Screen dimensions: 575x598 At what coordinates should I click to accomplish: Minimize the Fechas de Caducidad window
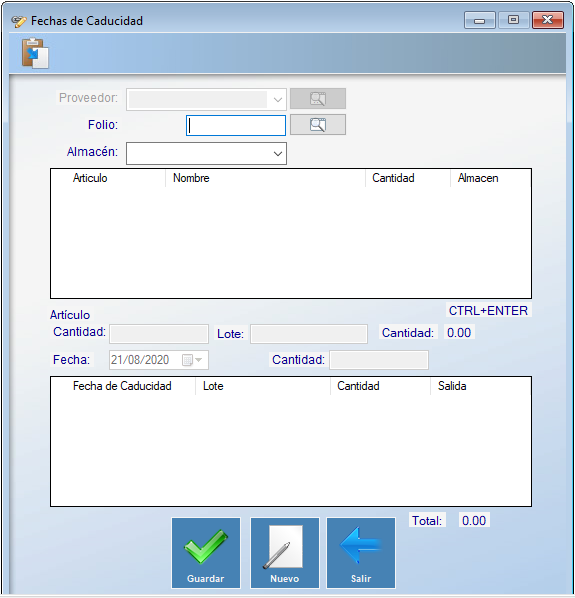479,20
